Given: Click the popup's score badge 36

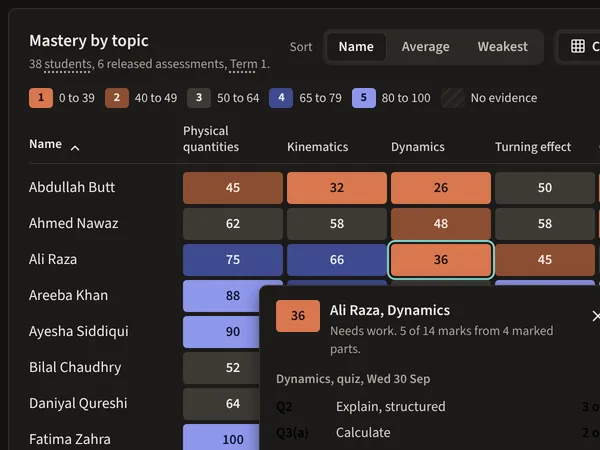Looking at the screenshot, I should click(298, 316).
